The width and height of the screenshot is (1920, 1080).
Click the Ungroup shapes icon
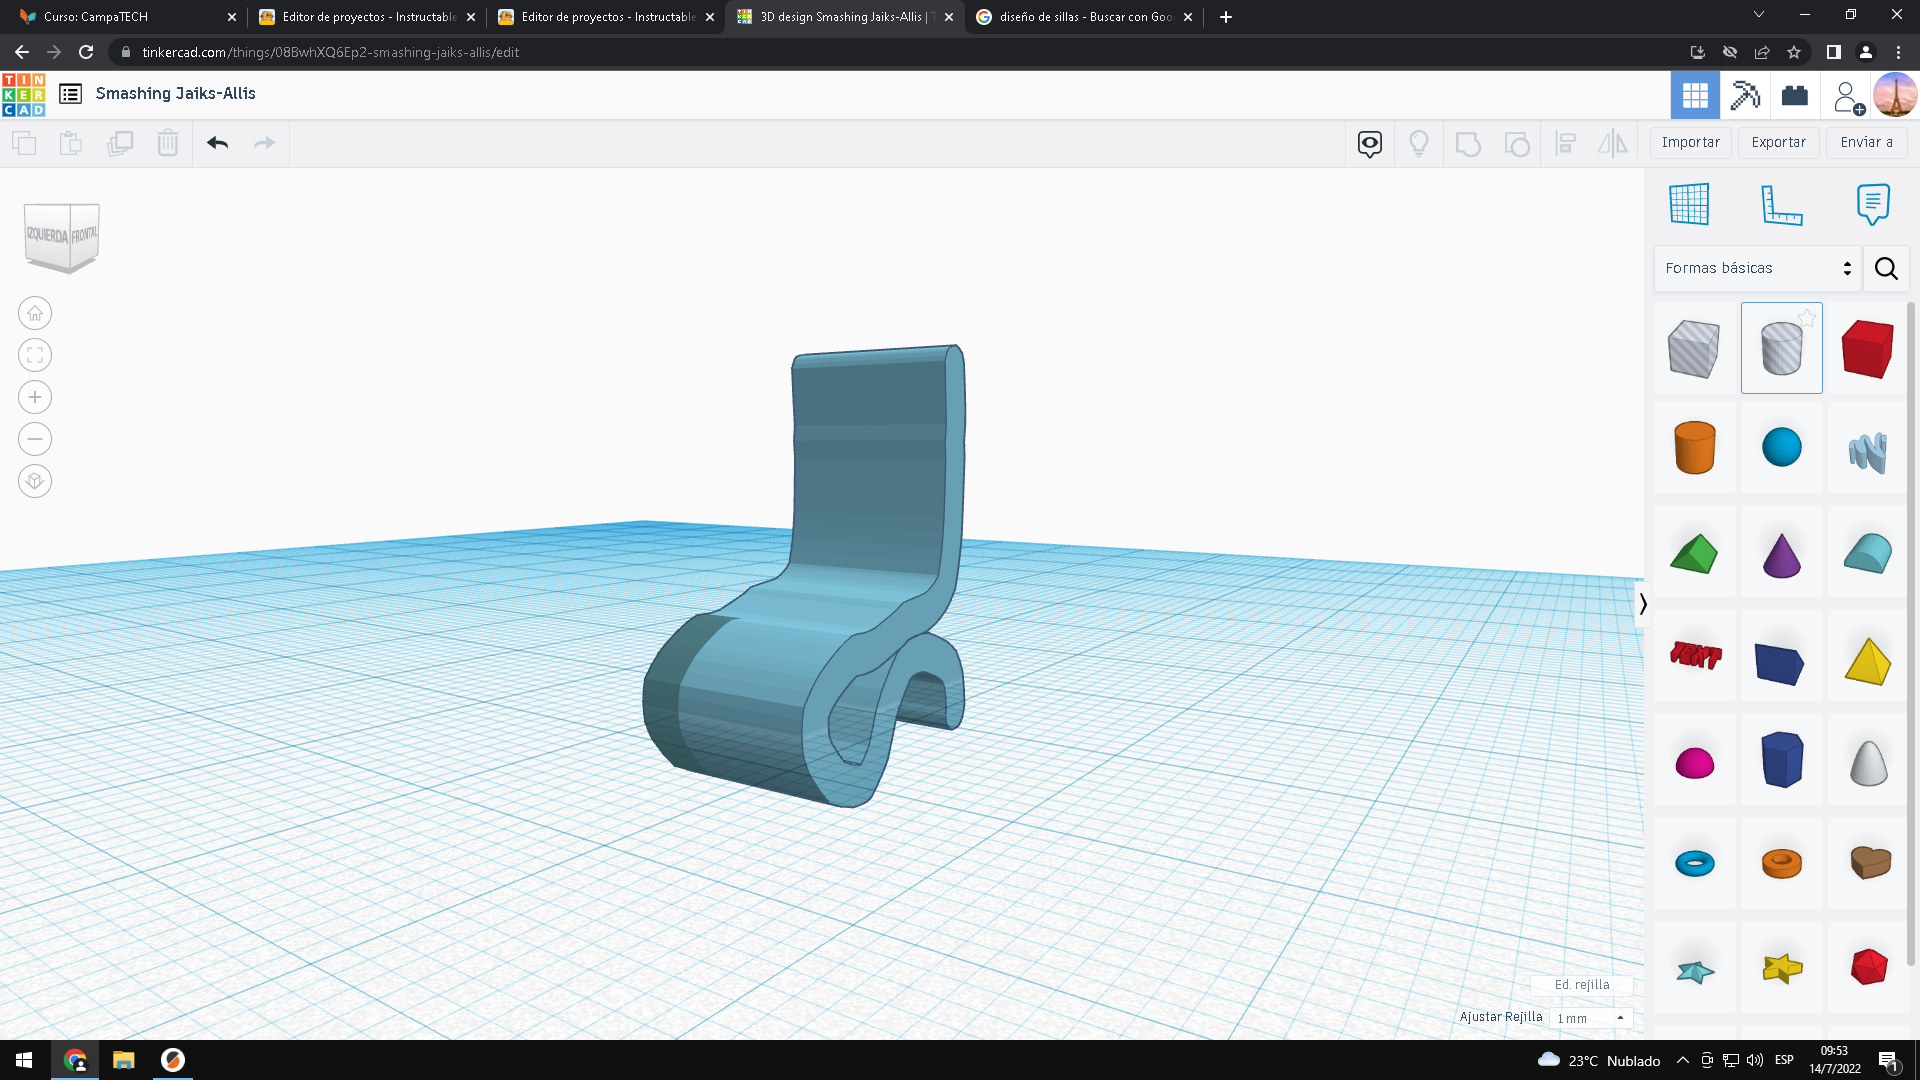coord(1517,144)
